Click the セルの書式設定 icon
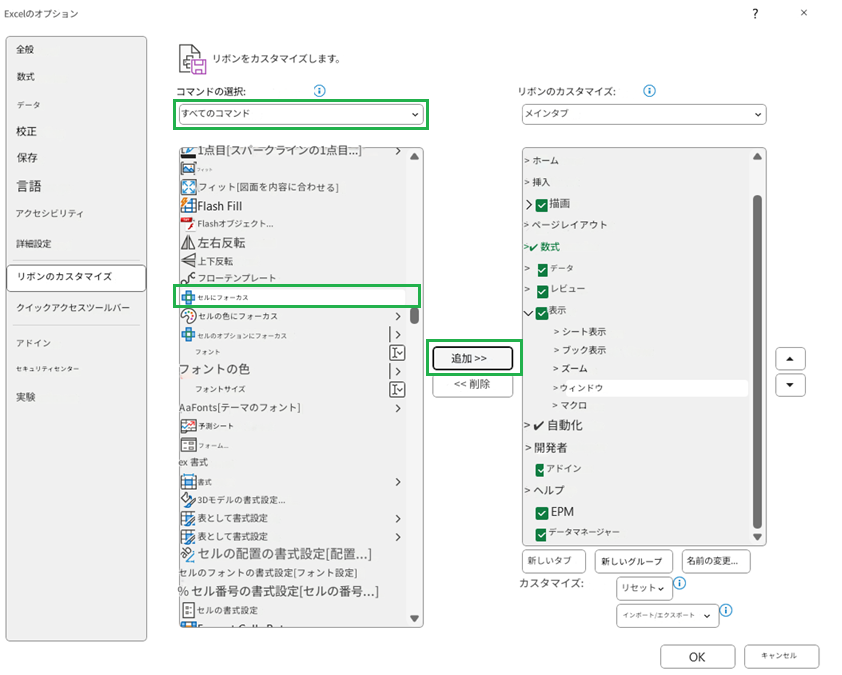 tap(188, 609)
